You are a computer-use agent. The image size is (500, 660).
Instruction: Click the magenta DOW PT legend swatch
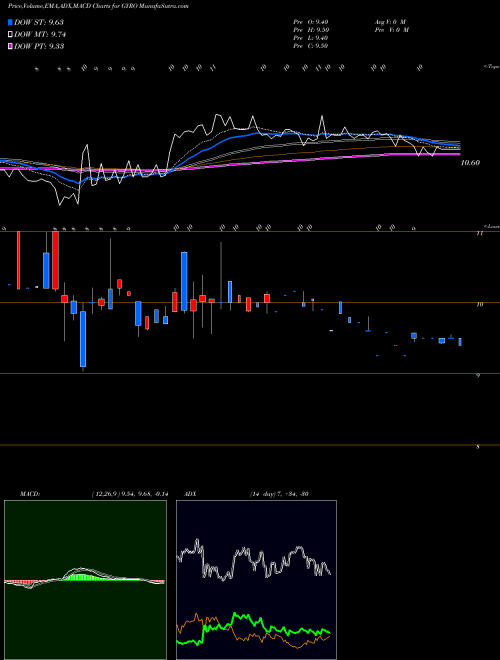(10, 46)
